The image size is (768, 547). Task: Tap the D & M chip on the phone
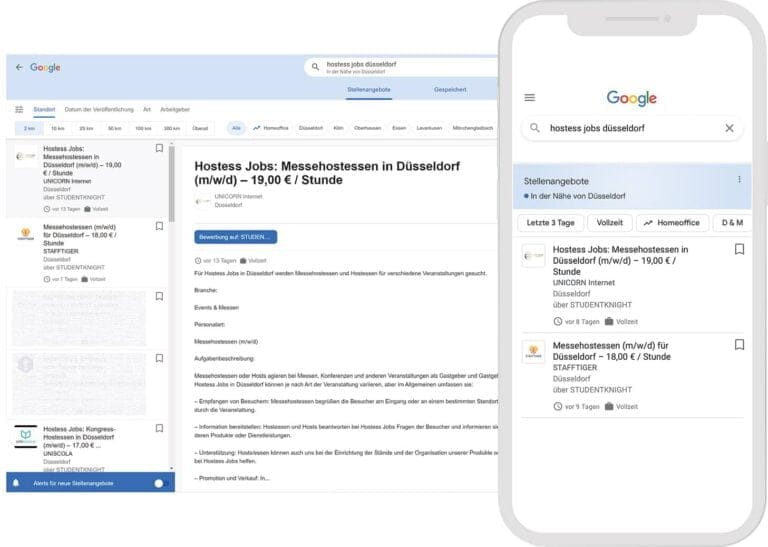click(732, 222)
